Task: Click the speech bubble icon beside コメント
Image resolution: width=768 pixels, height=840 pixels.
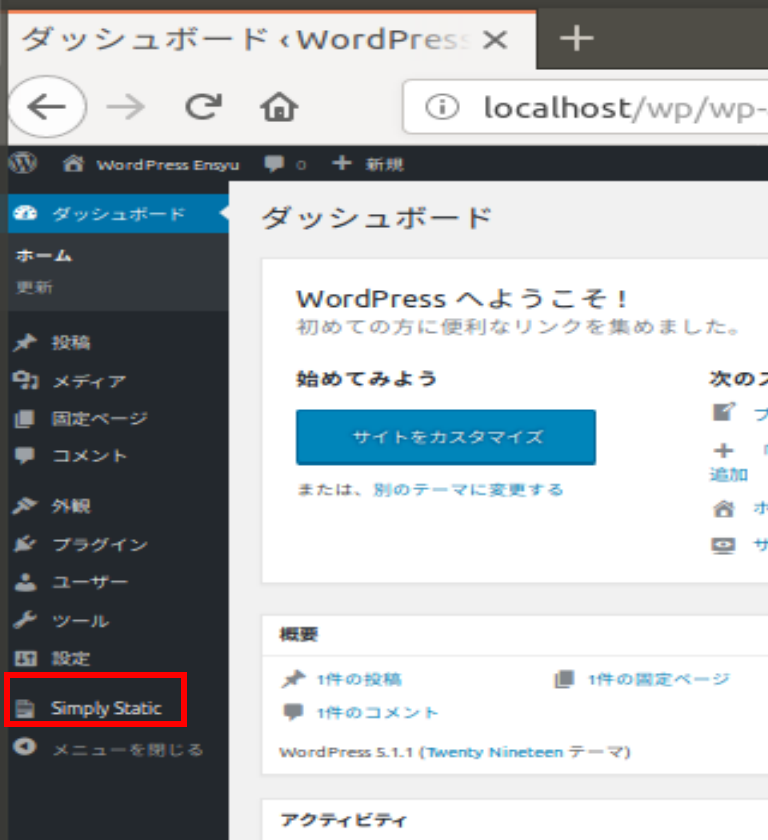Action: pyautogui.click(x=25, y=456)
